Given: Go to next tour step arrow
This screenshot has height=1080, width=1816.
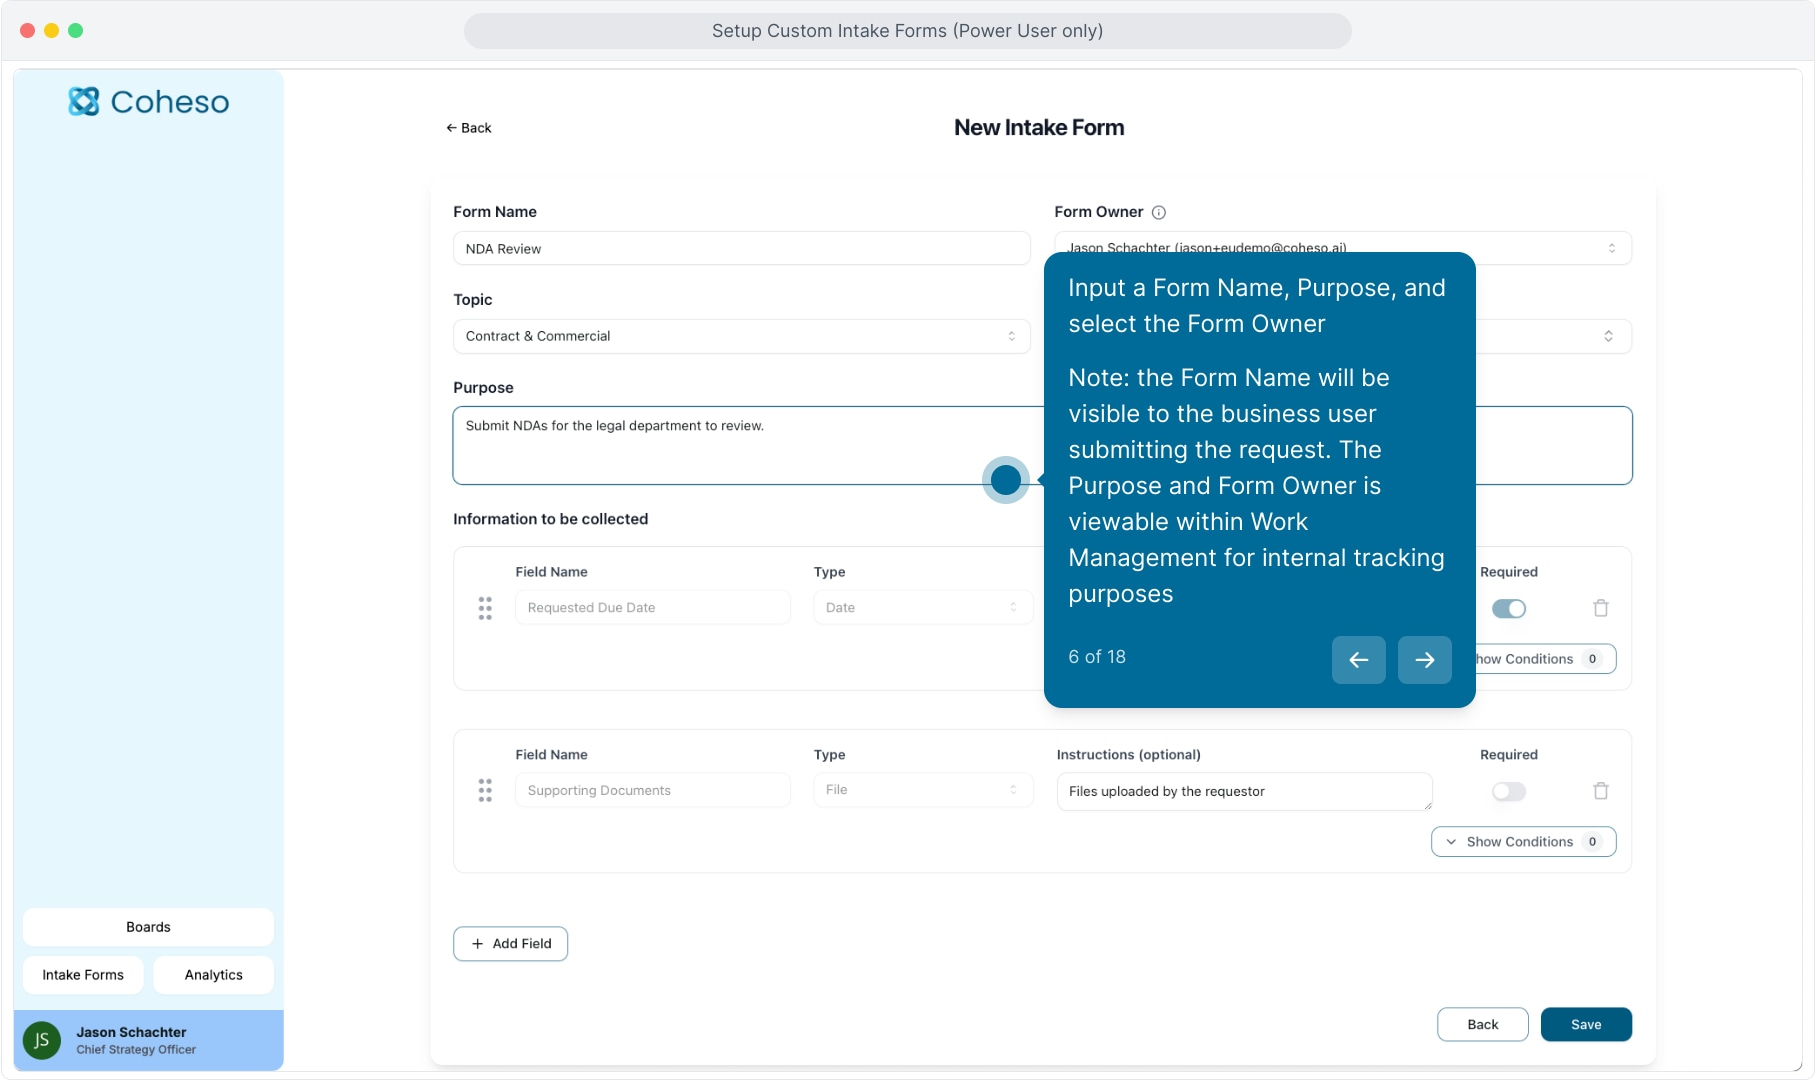Looking at the screenshot, I should 1424,660.
